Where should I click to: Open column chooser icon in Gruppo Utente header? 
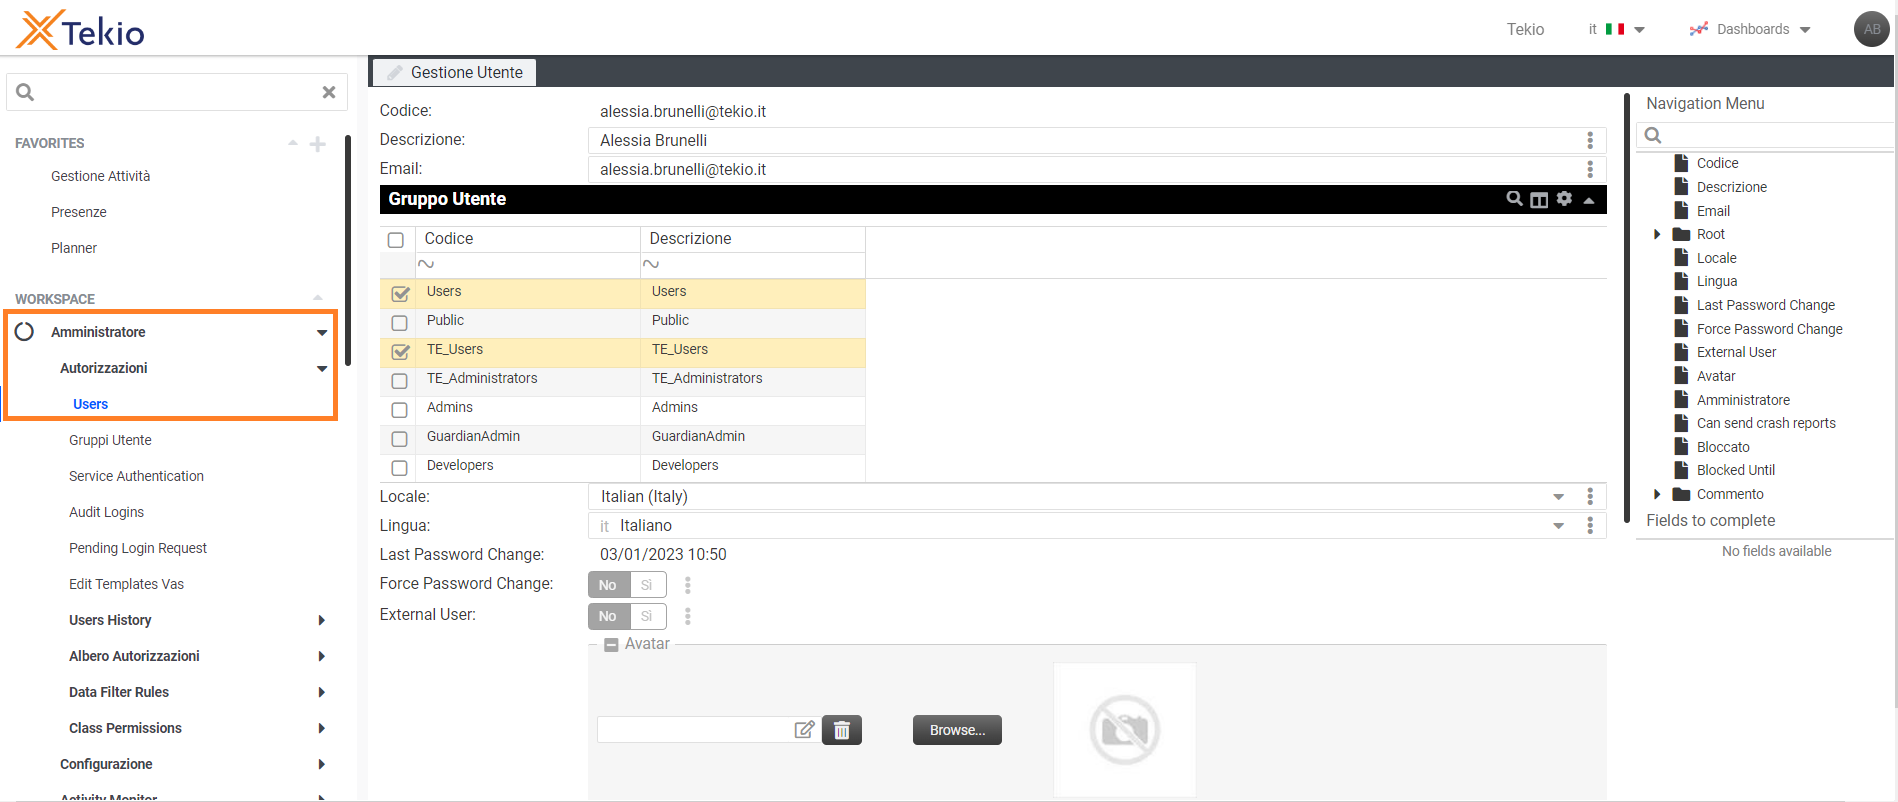1539,199
